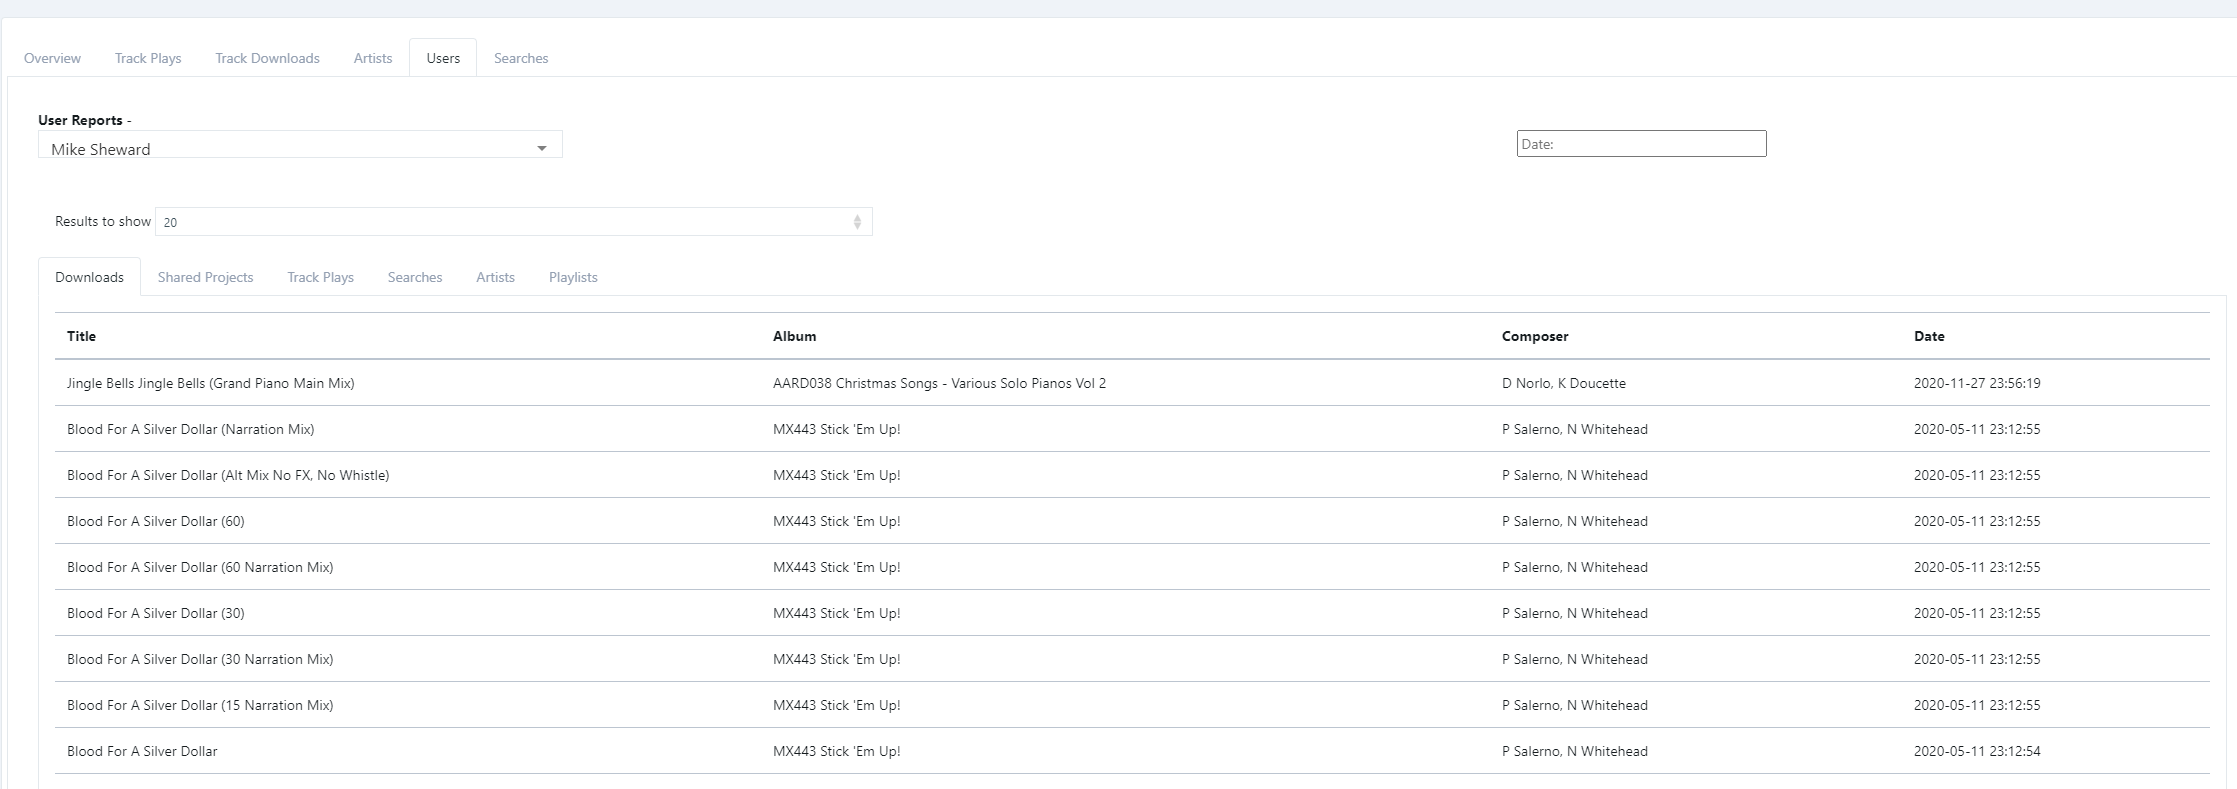Open the top-level Artists tab

pos(372,58)
